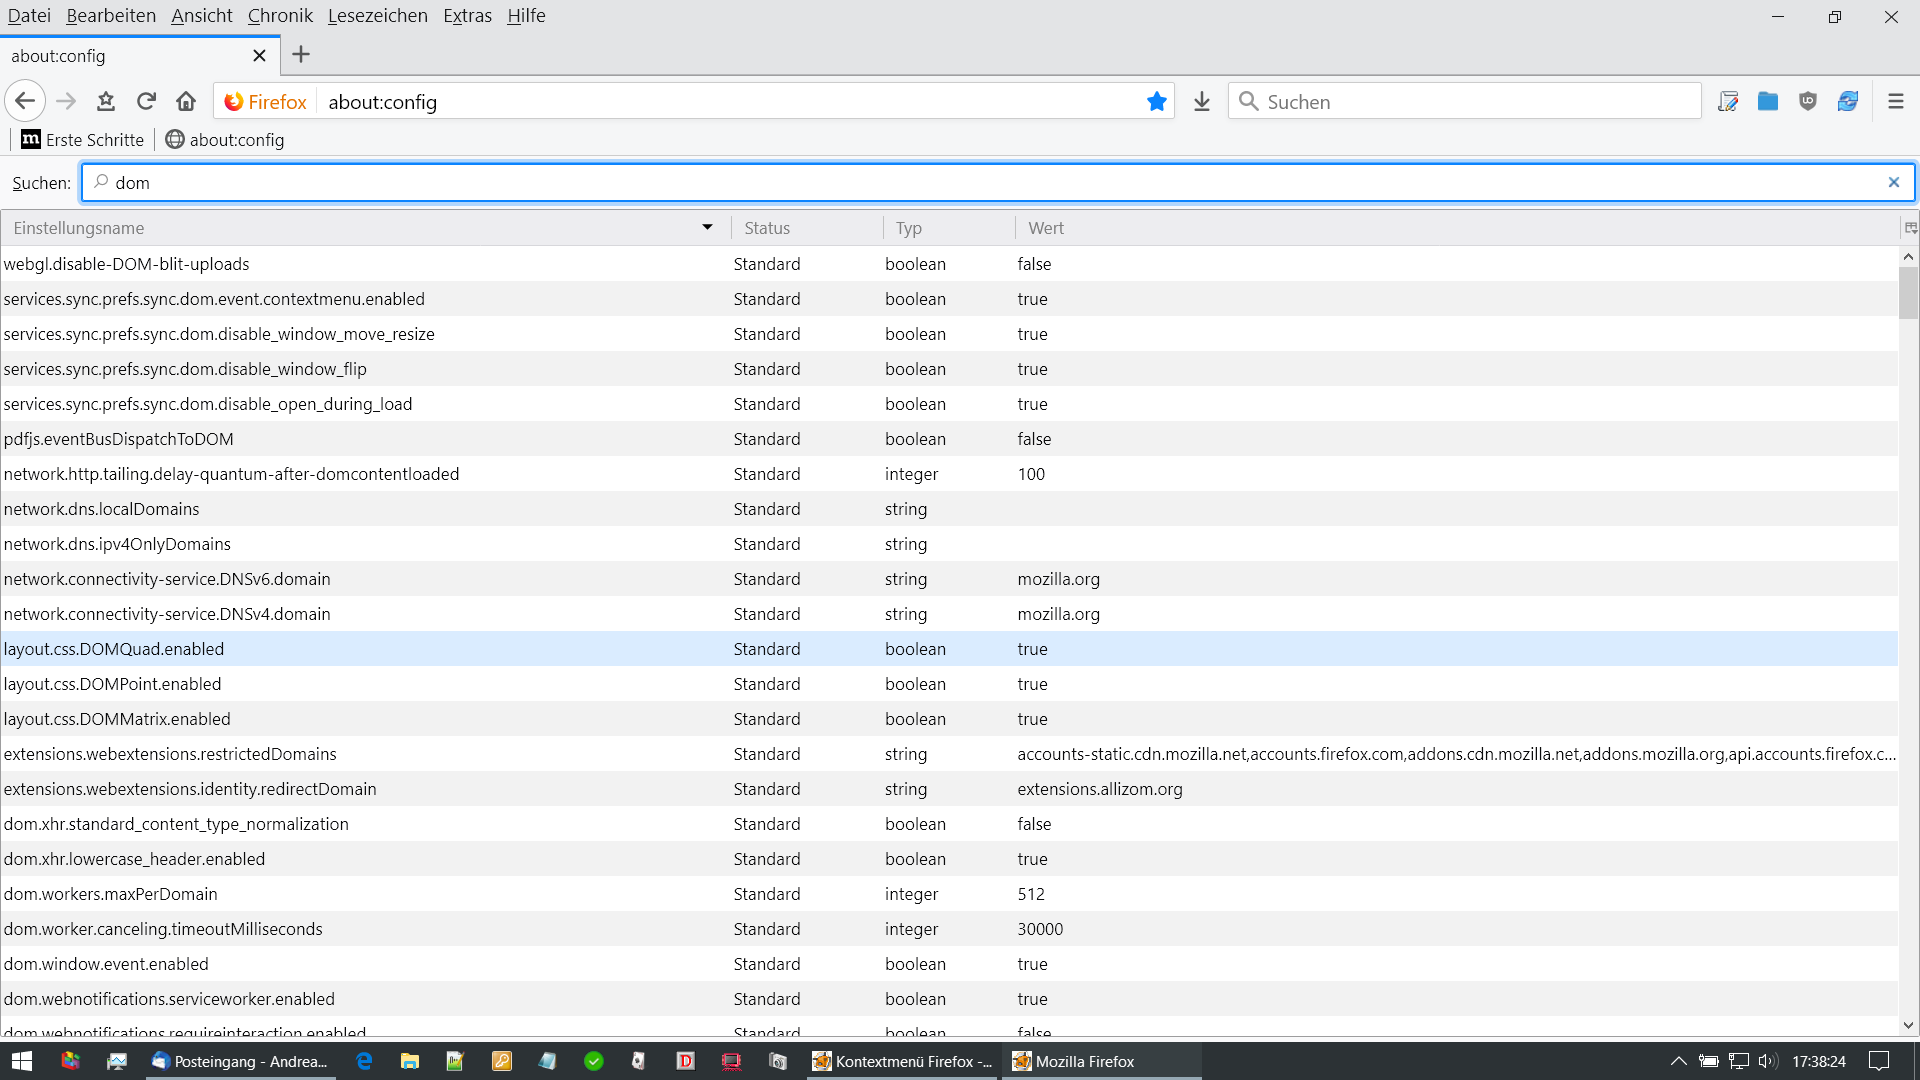Viewport: 1920px width, 1080px height.
Task: Open the Extras menu
Action: pyautogui.click(x=467, y=16)
